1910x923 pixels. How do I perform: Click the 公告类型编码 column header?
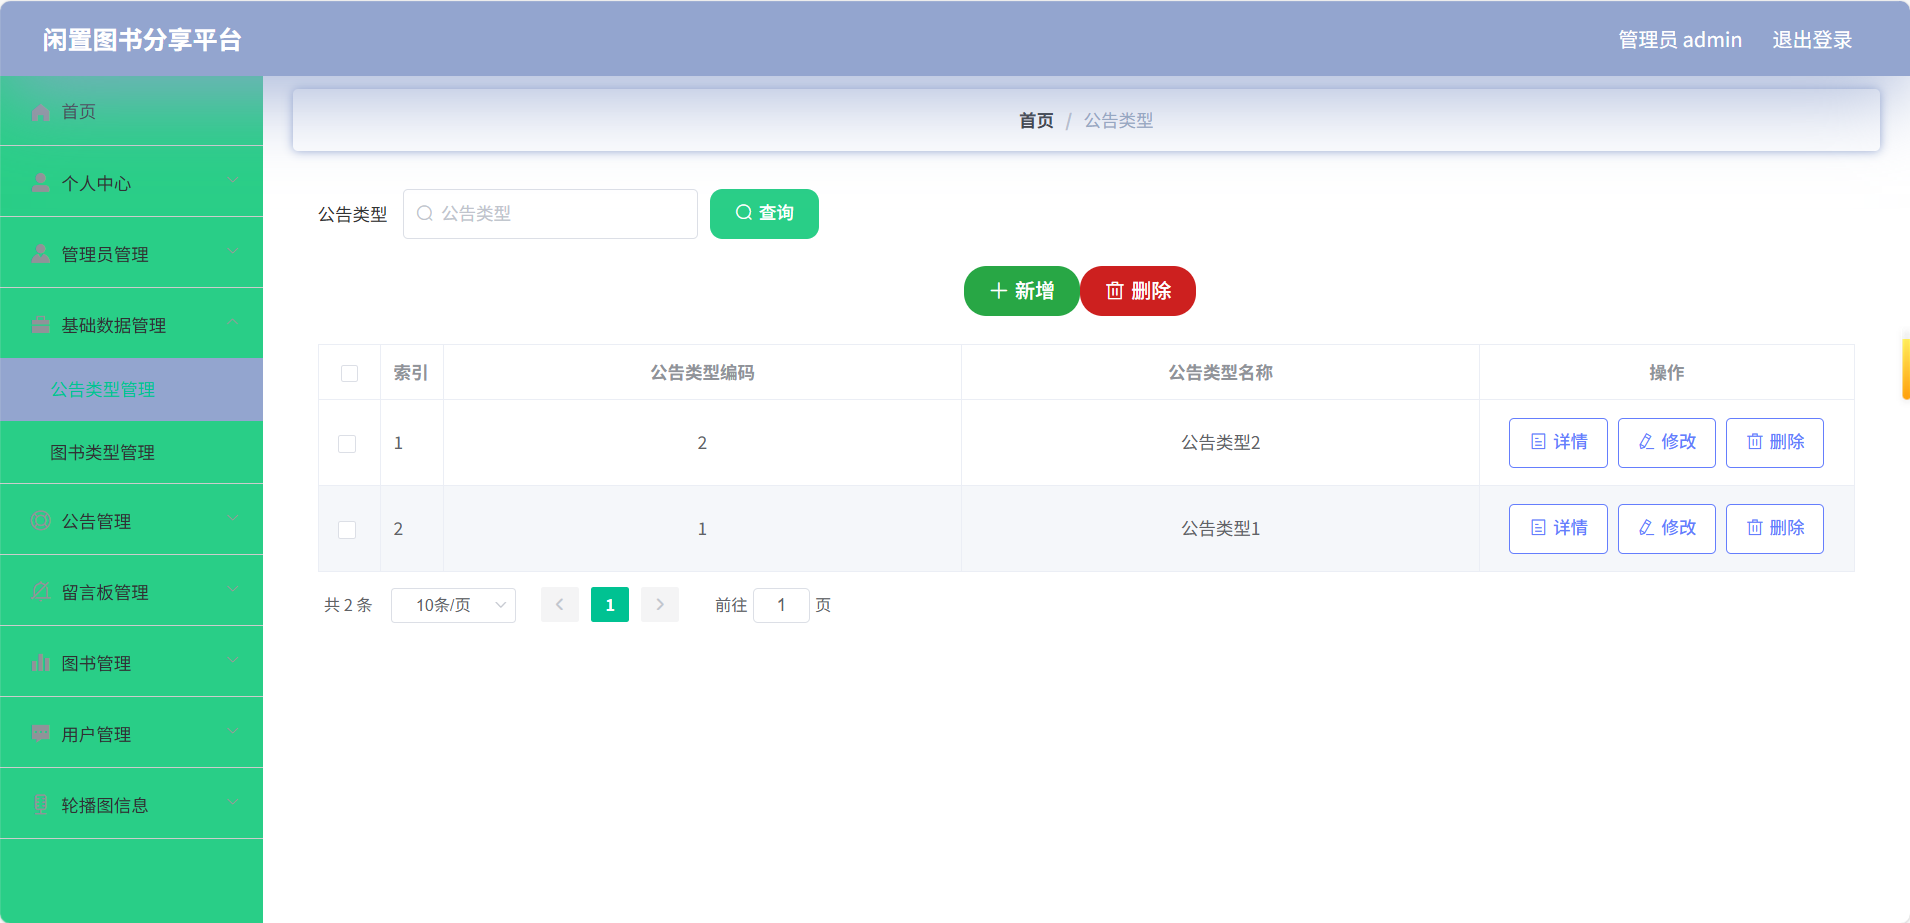[x=702, y=373]
